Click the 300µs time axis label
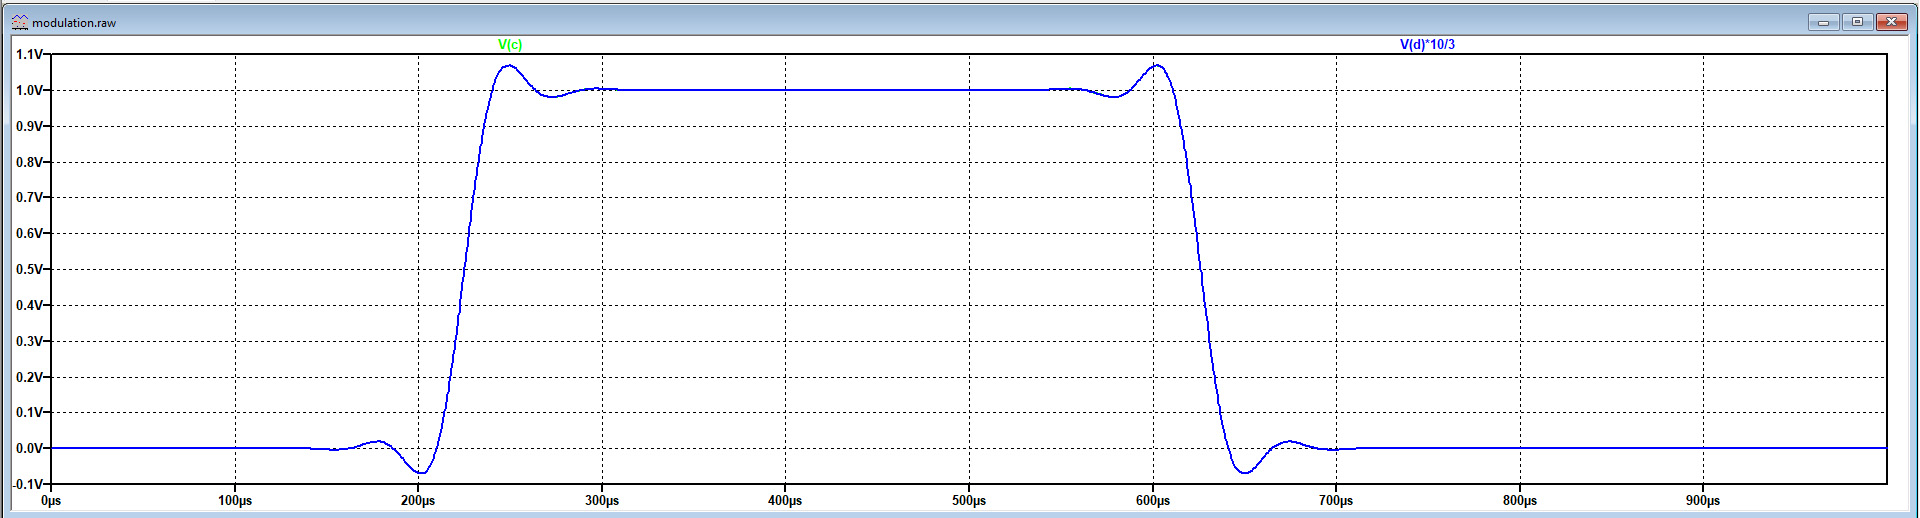This screenshot has width=1920, height=518. click(602, 500)
